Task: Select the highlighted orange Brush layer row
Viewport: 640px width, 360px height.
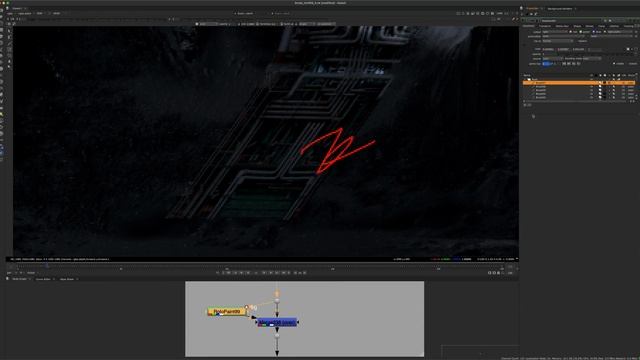Action: [x=579, y=83]
